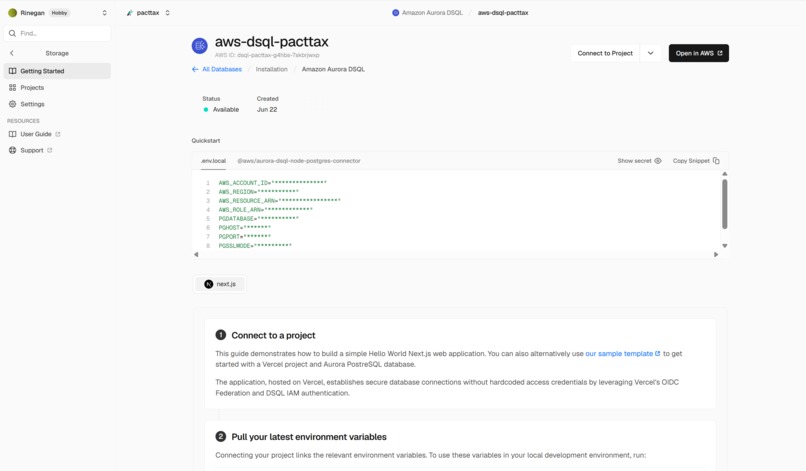Click Pull your latest environment variables heading
This screenshot has width=806, height=471.
coord(309,437)
